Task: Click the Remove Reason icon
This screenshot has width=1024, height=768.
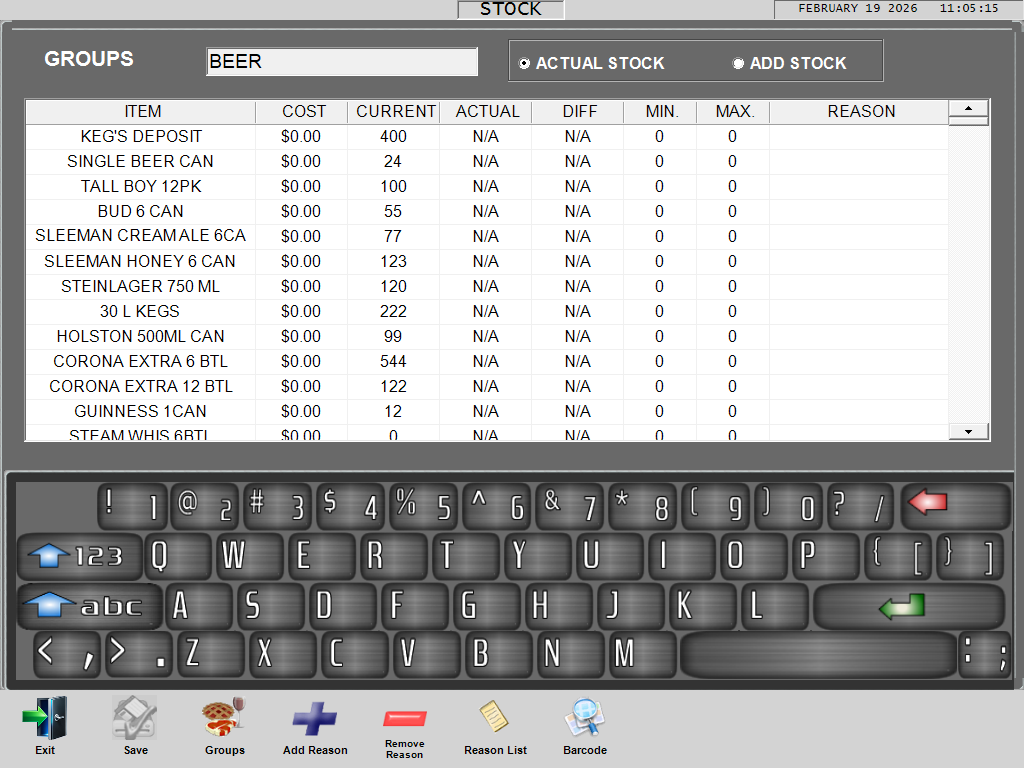Action: pos(404,718)
